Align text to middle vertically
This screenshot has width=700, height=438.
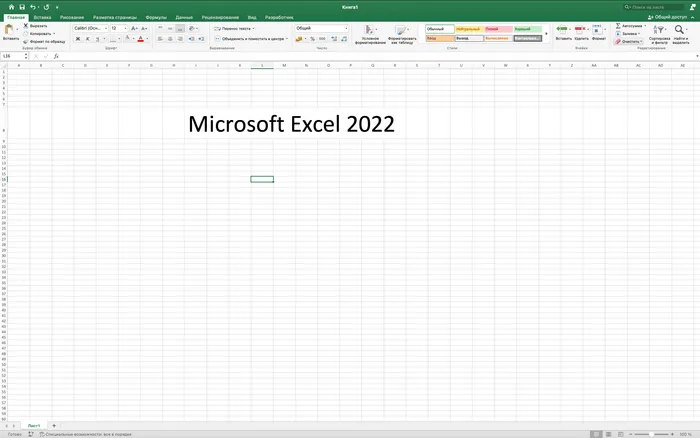point(170,28)
